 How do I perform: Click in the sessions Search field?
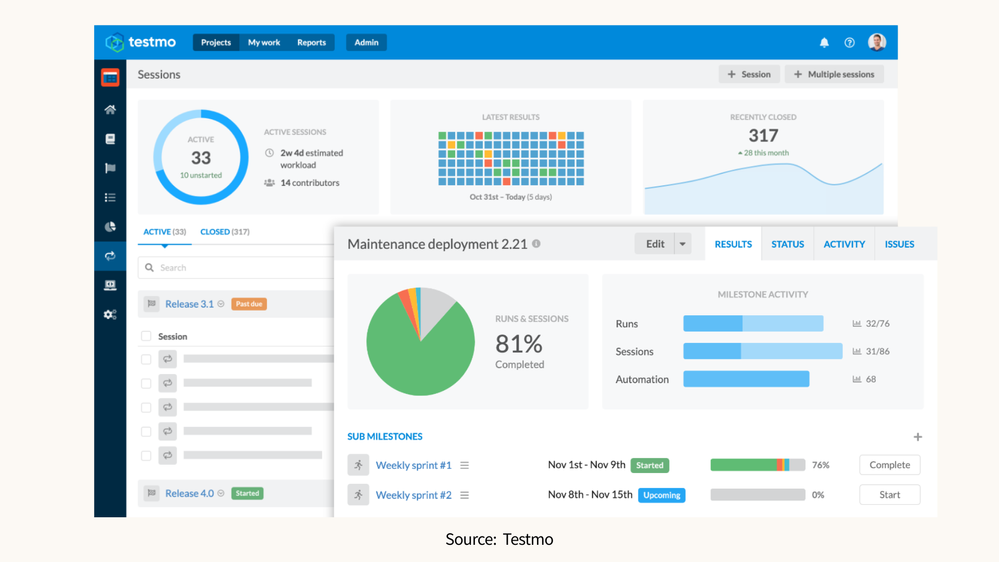[236, 268]
